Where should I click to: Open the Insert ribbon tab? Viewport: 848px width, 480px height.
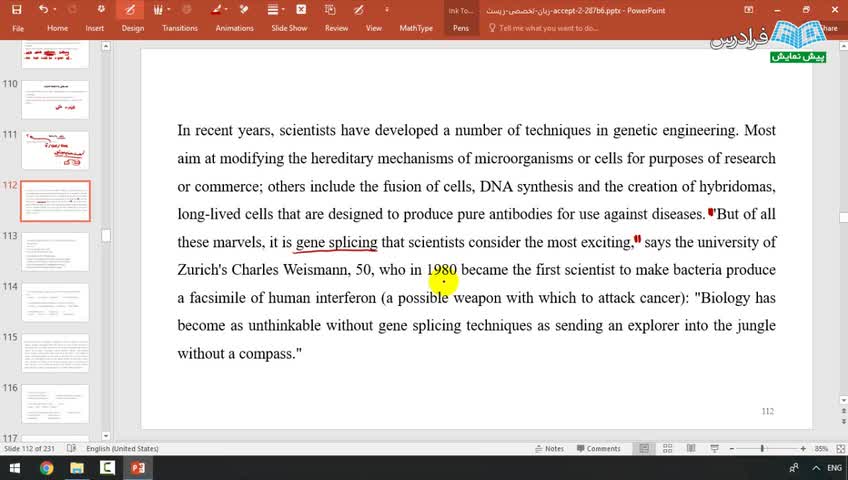[95, 28]
